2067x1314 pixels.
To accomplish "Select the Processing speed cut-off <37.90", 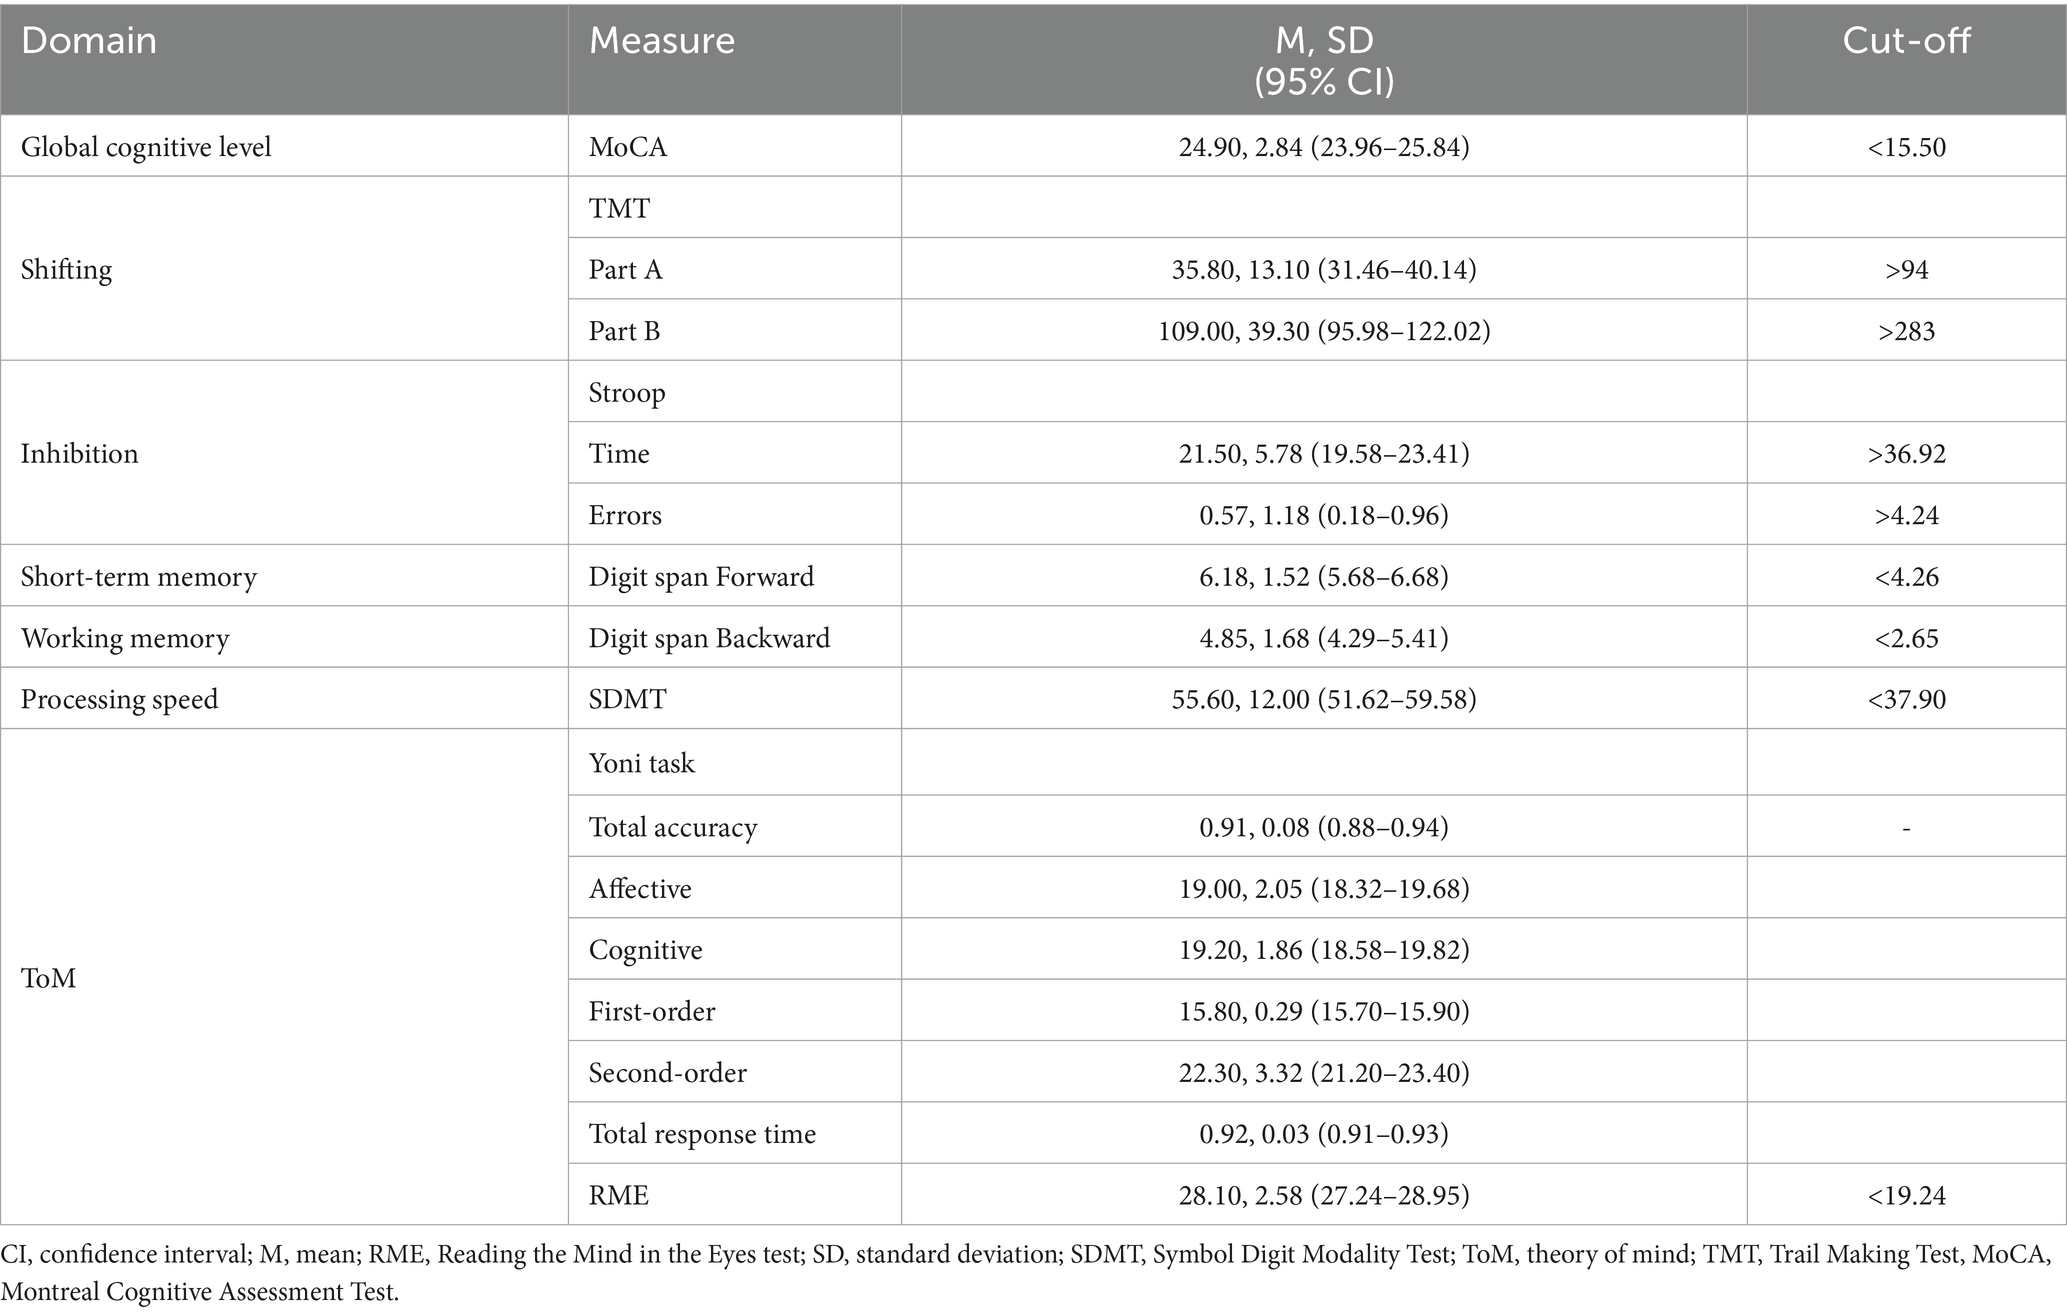I will tap(1906, 699).
